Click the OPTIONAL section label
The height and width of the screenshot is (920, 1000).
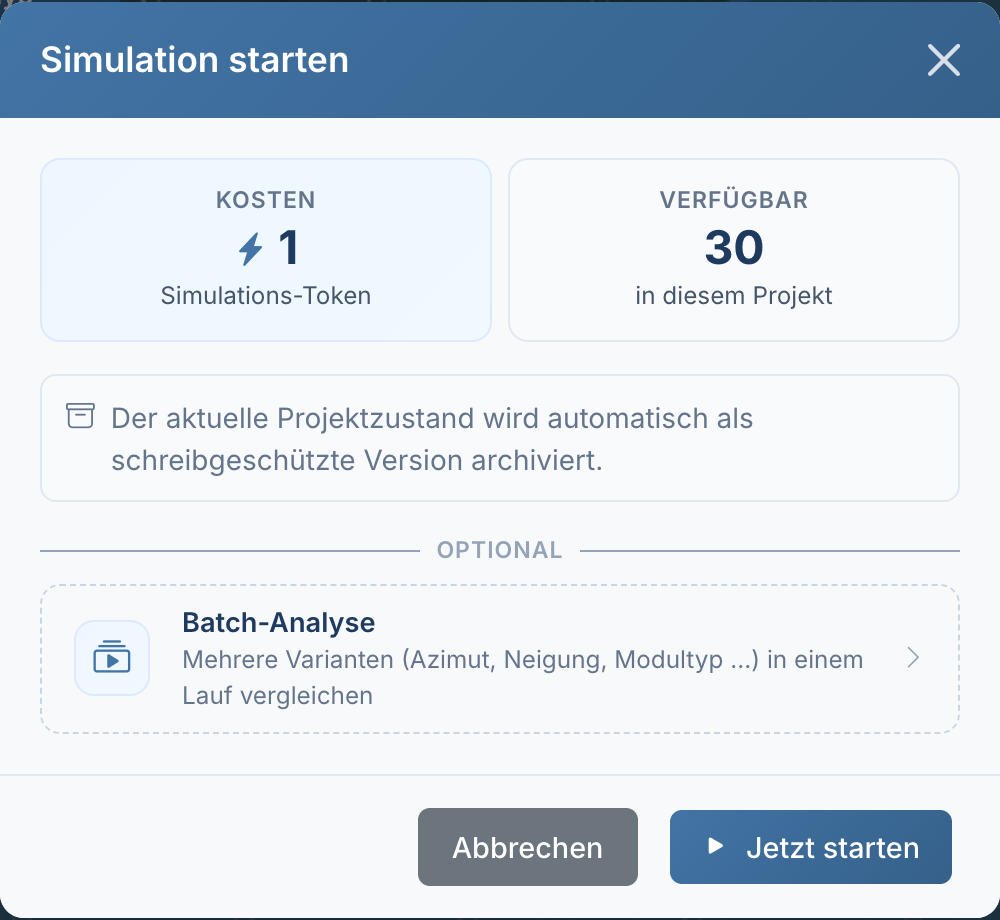499,550
